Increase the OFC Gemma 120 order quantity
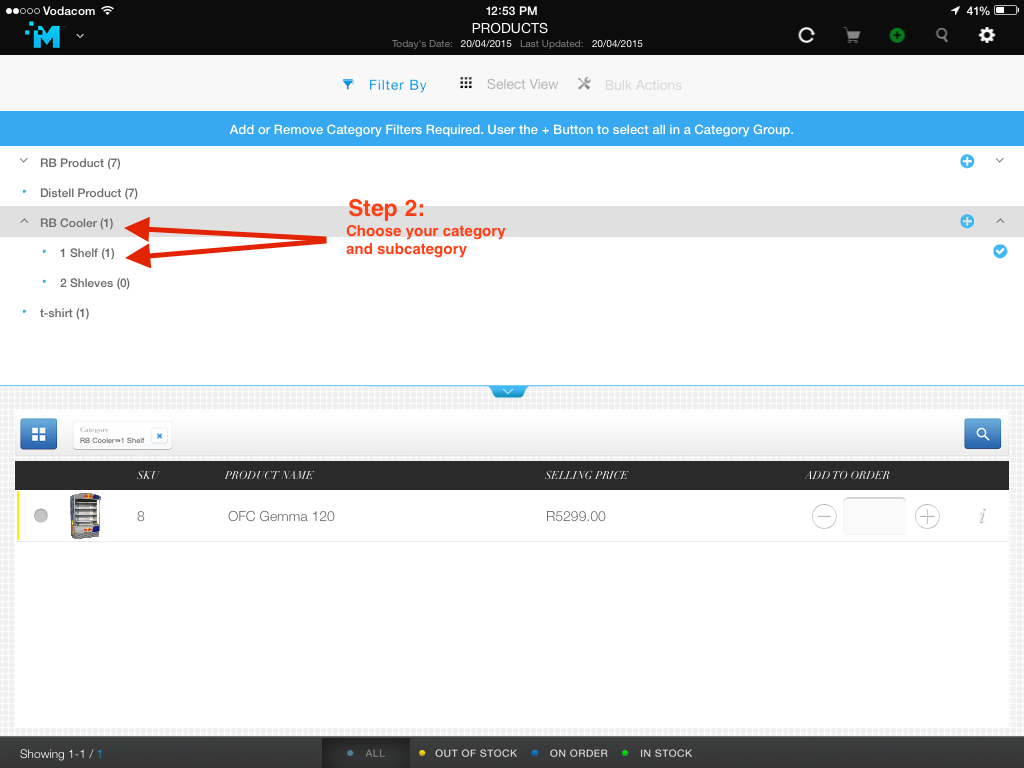The width and height of the screenshot is (1024, 768). 927,517
